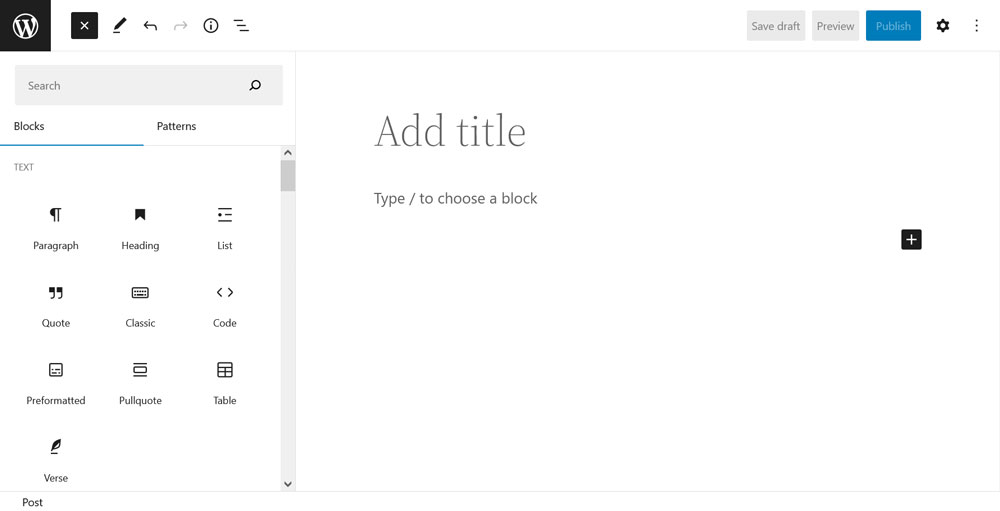The height and width of the screenshot is (511, 1000).
Task: Open the document Details info icon
Action: (x=210, y=26)
